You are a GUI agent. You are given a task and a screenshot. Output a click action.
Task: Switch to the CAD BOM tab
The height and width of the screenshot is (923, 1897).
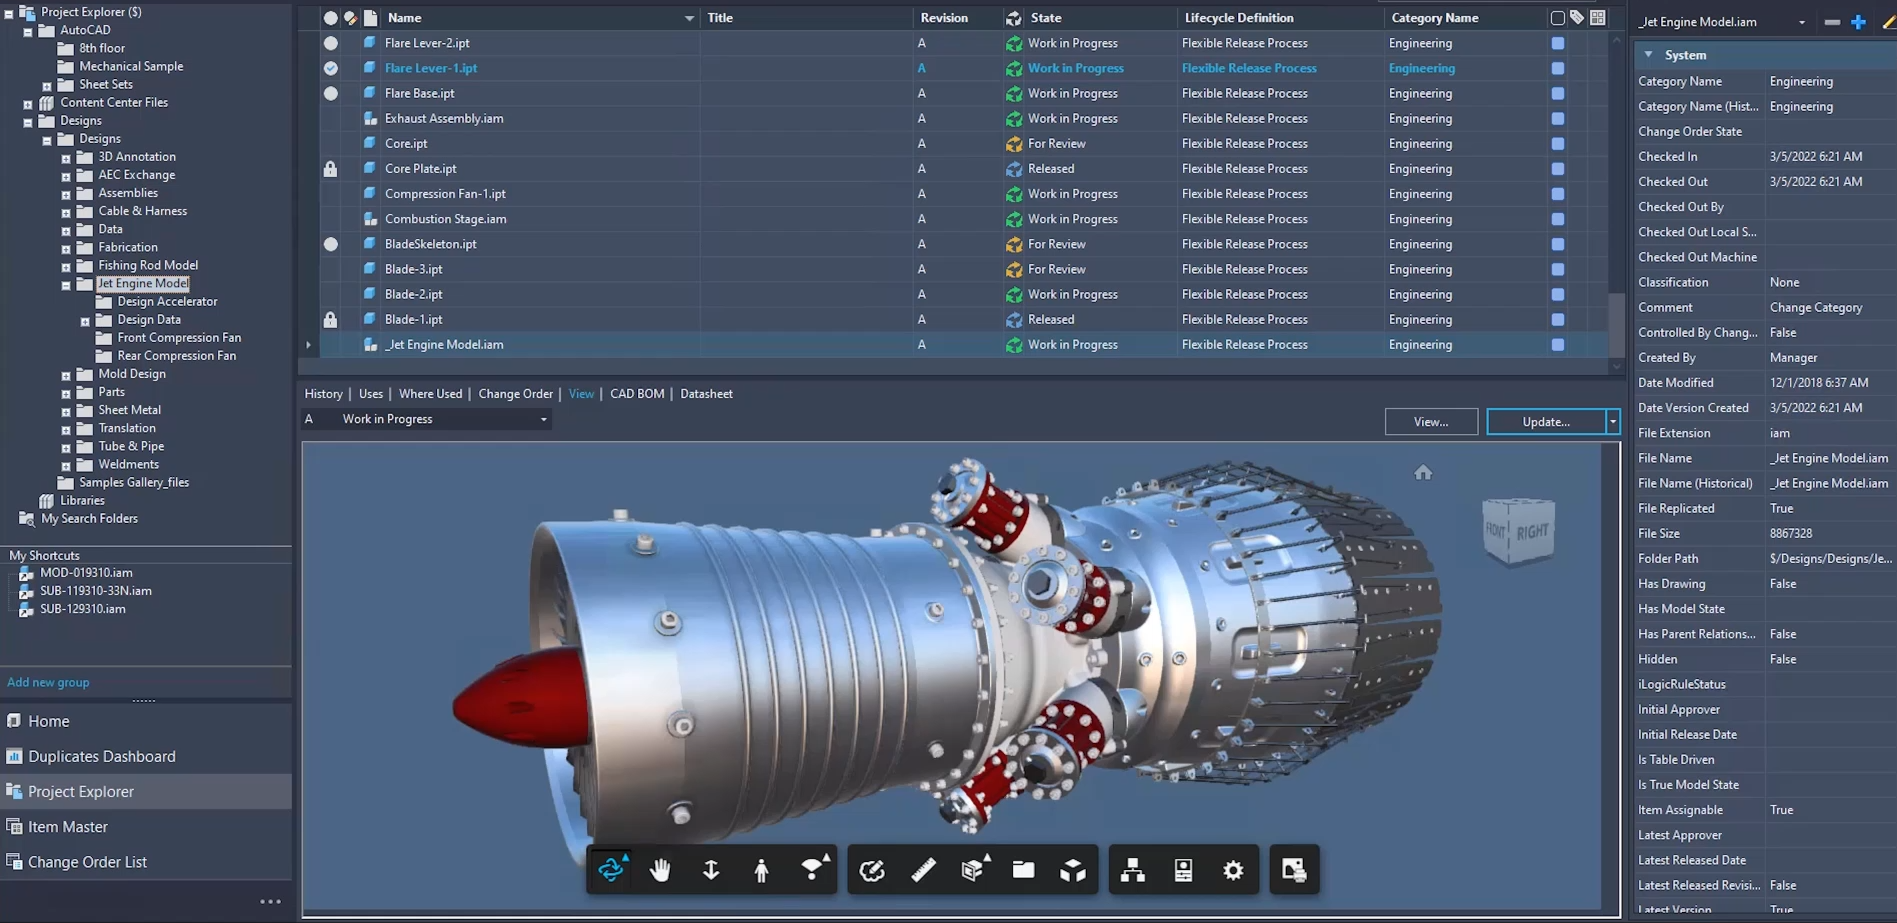637,394
